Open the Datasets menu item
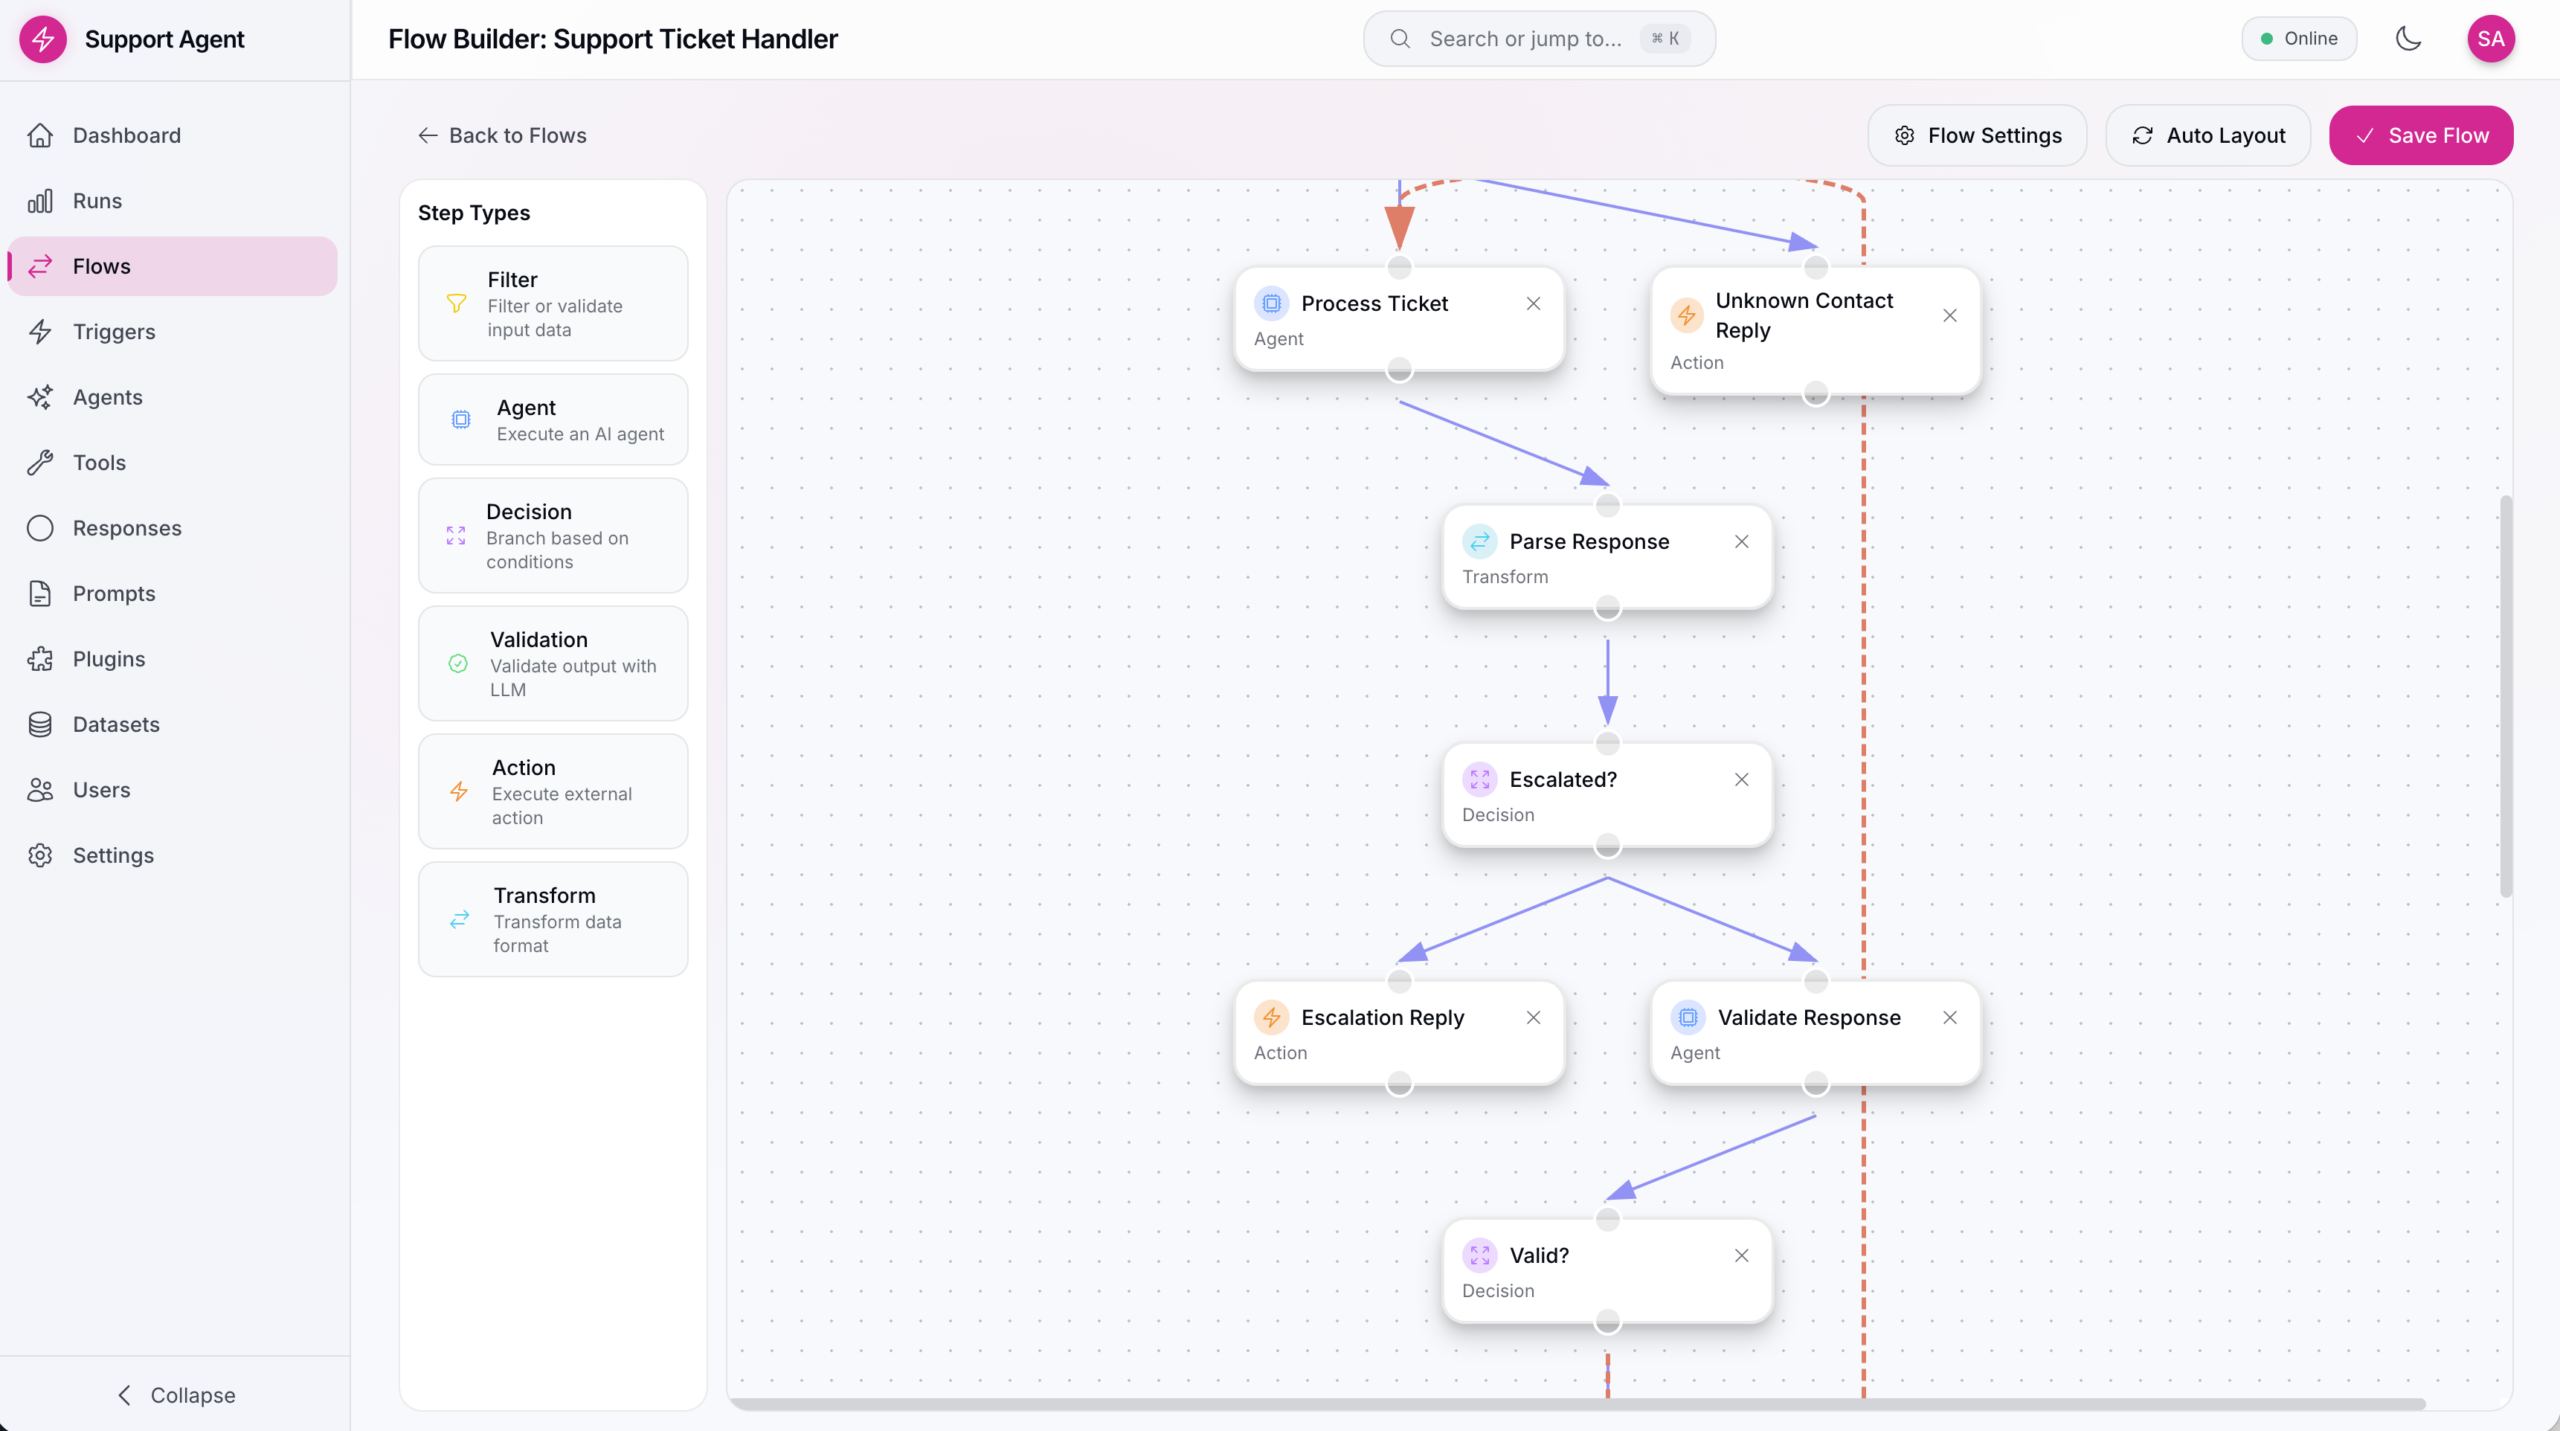 pyautogui.click(x=173, y=725)
